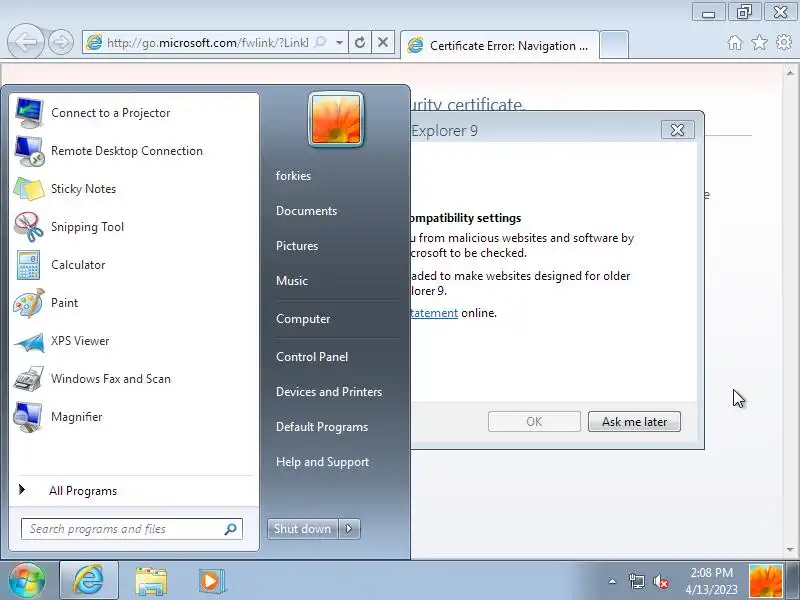Expand the Shut down options arrow
800x600 pixels.
point(349,529)
